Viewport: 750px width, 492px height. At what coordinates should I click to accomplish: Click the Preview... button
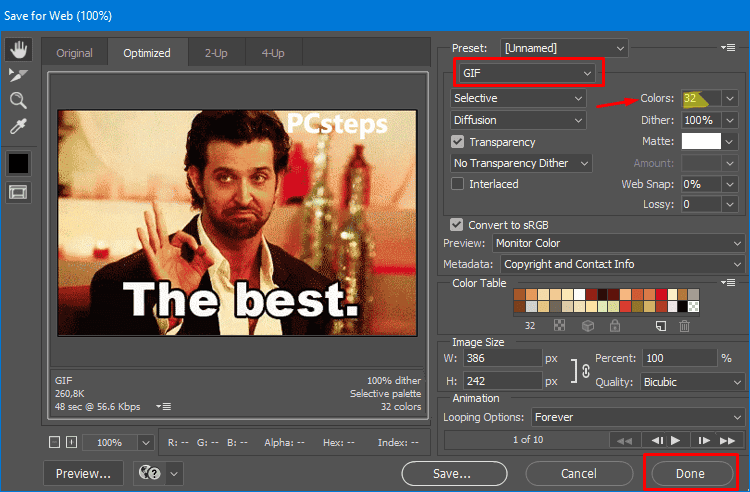[x=83, y=474]
